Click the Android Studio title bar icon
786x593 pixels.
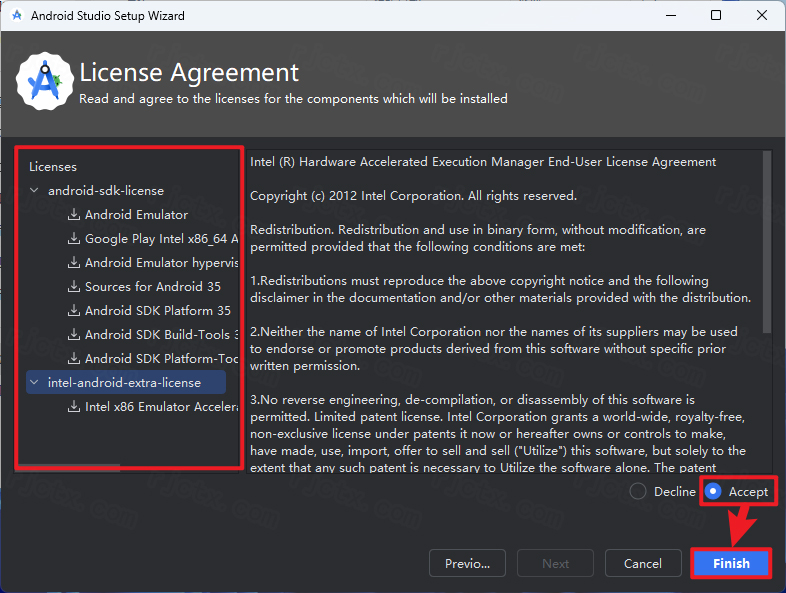pyautogui.click(x=17, y=16)
